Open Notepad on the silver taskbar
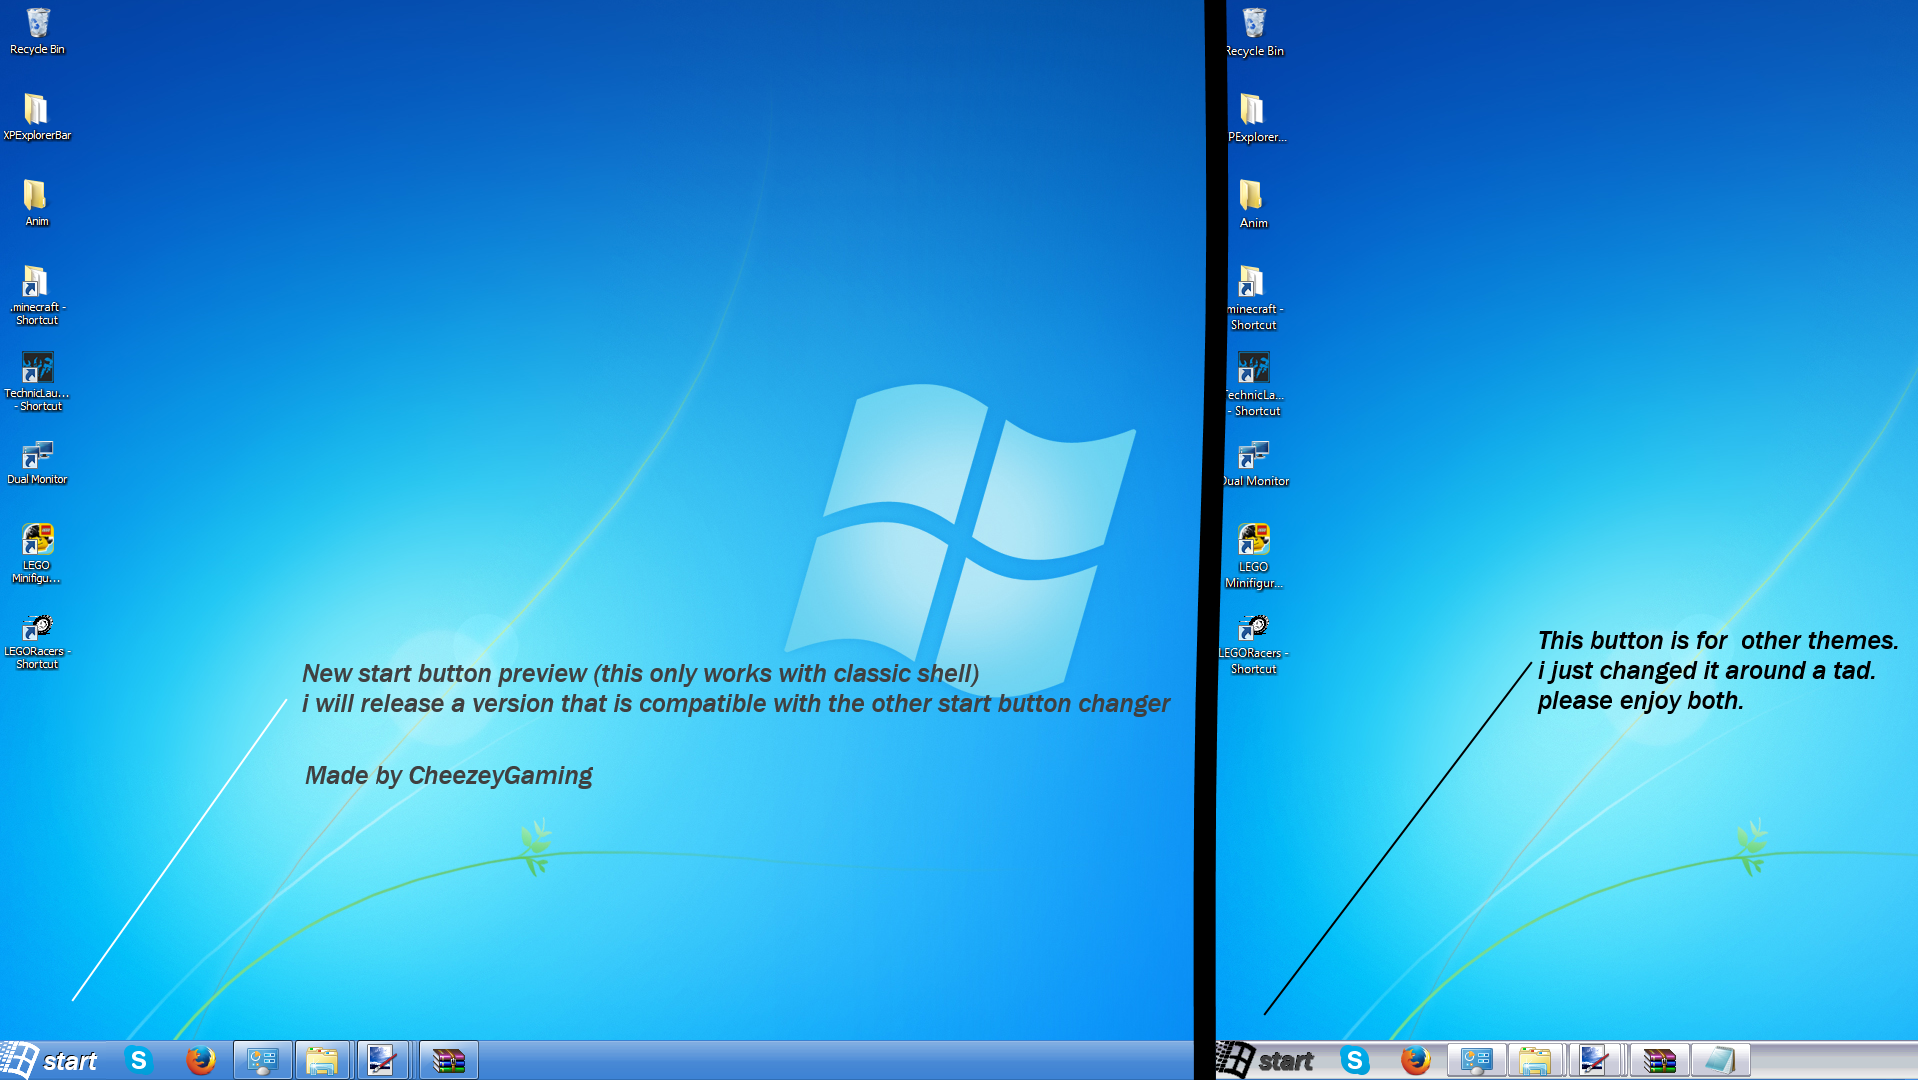1918x1080 pixels. point(1720,1060)
